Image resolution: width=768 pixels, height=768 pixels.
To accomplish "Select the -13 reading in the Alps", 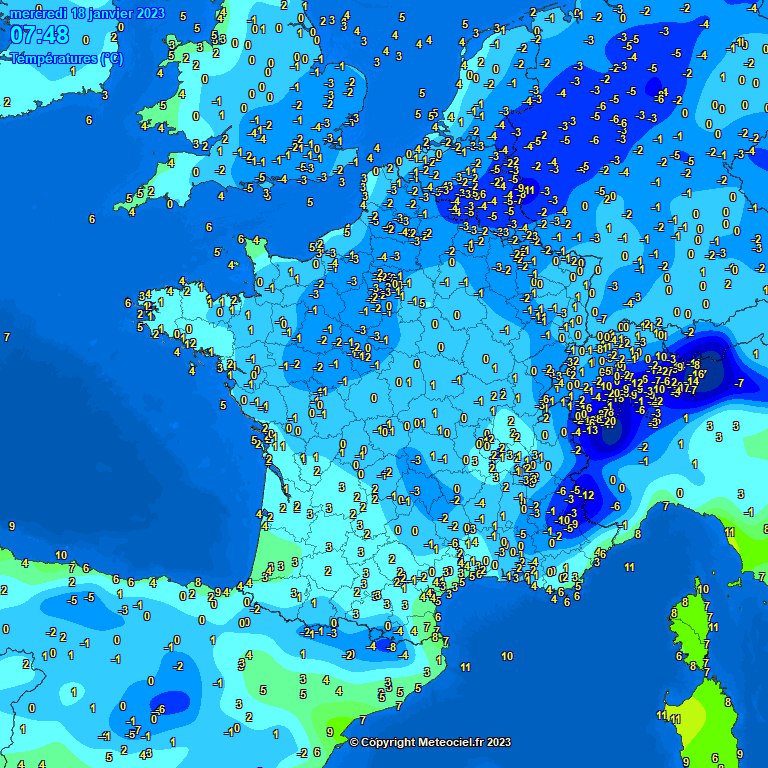I will pyautogui.click(x=590, y=430).
